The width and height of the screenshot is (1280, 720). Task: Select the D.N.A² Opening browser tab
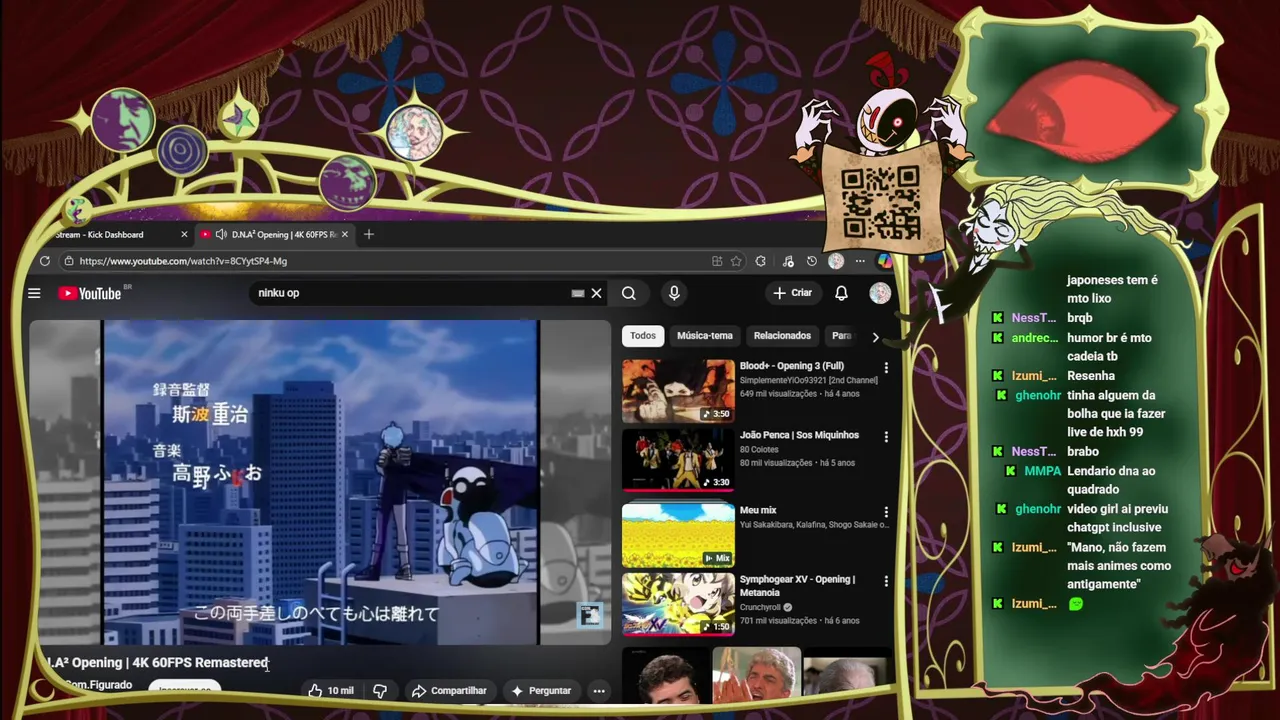(274, 234)
